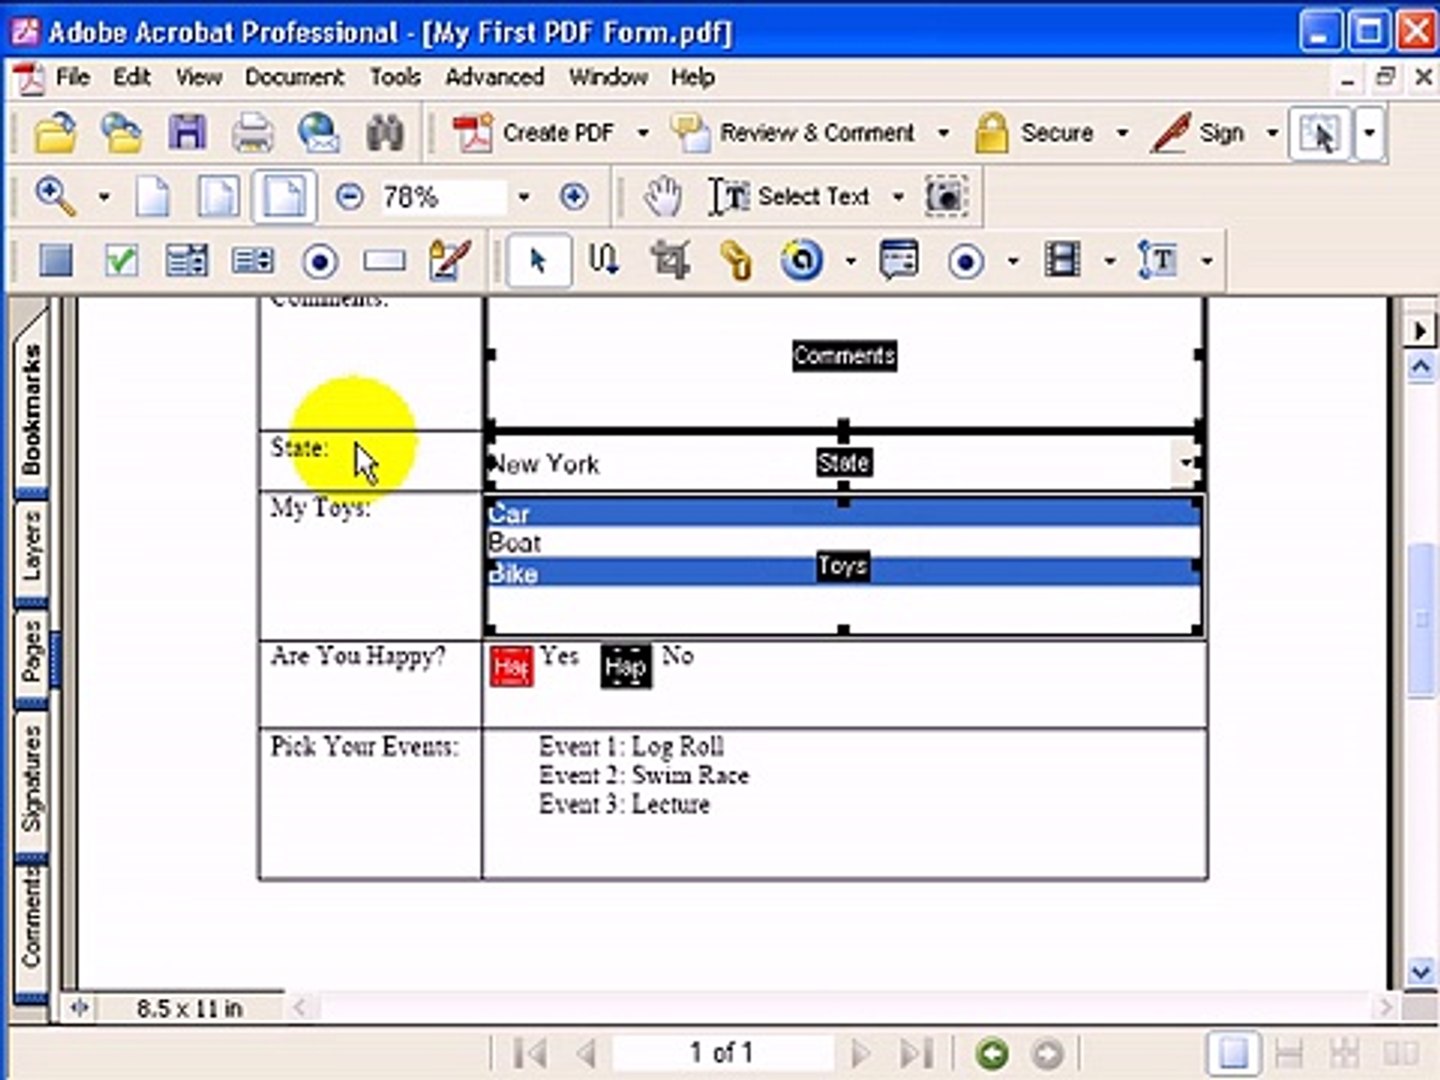The image size is (1440, 1080).
Task: Show the Pages navigation tab
Action: click(x=31, y=651)
